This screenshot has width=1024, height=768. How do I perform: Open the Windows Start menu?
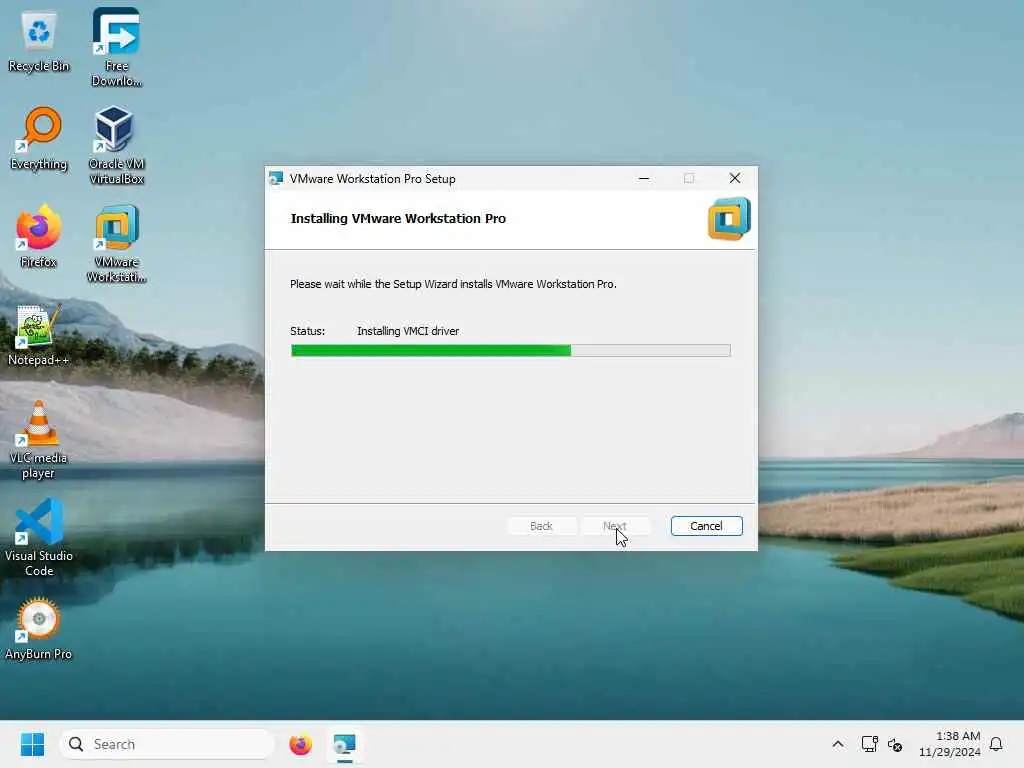pos(32,744)
